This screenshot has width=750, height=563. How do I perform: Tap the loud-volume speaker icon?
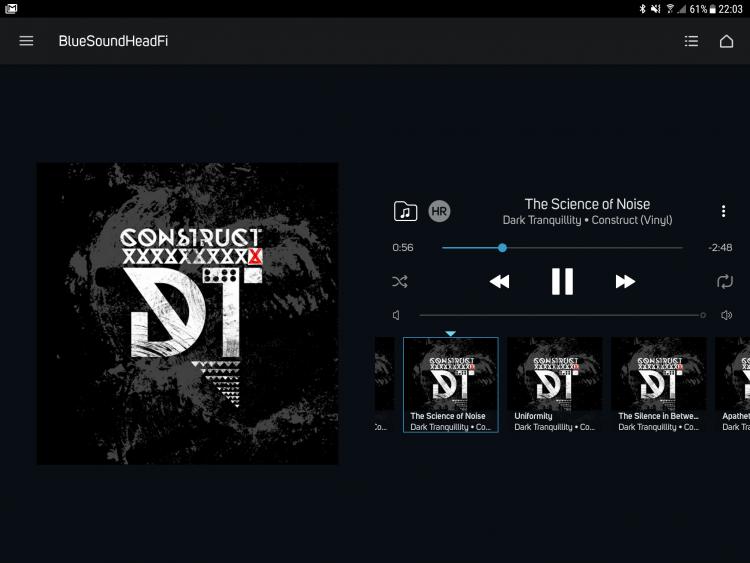tap(726, 315)
